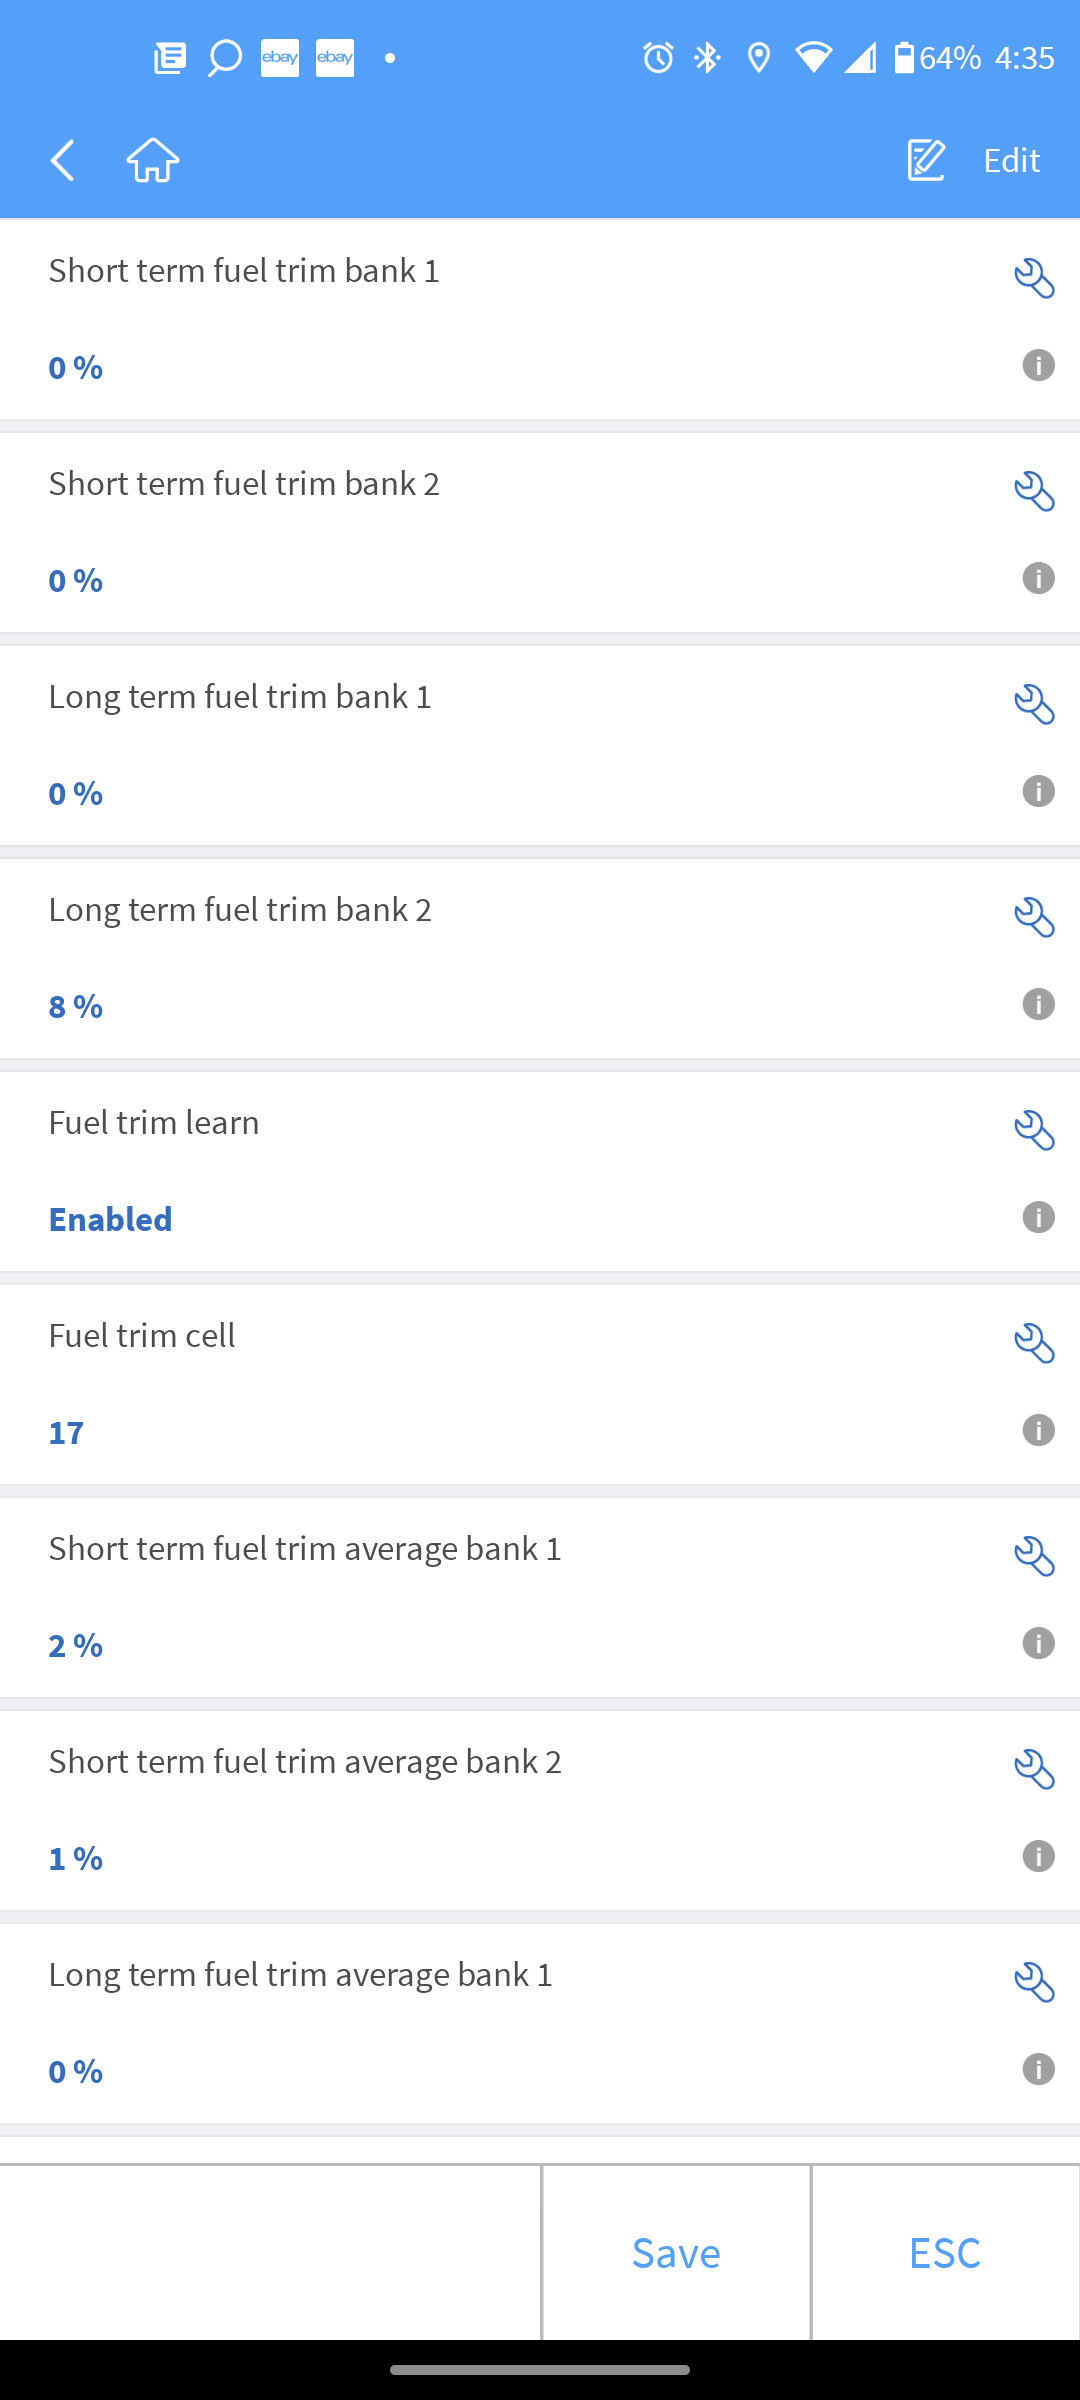Open wrench for Long term fuel trim bank 2

pyautogui.click(x=1034, y=918)
